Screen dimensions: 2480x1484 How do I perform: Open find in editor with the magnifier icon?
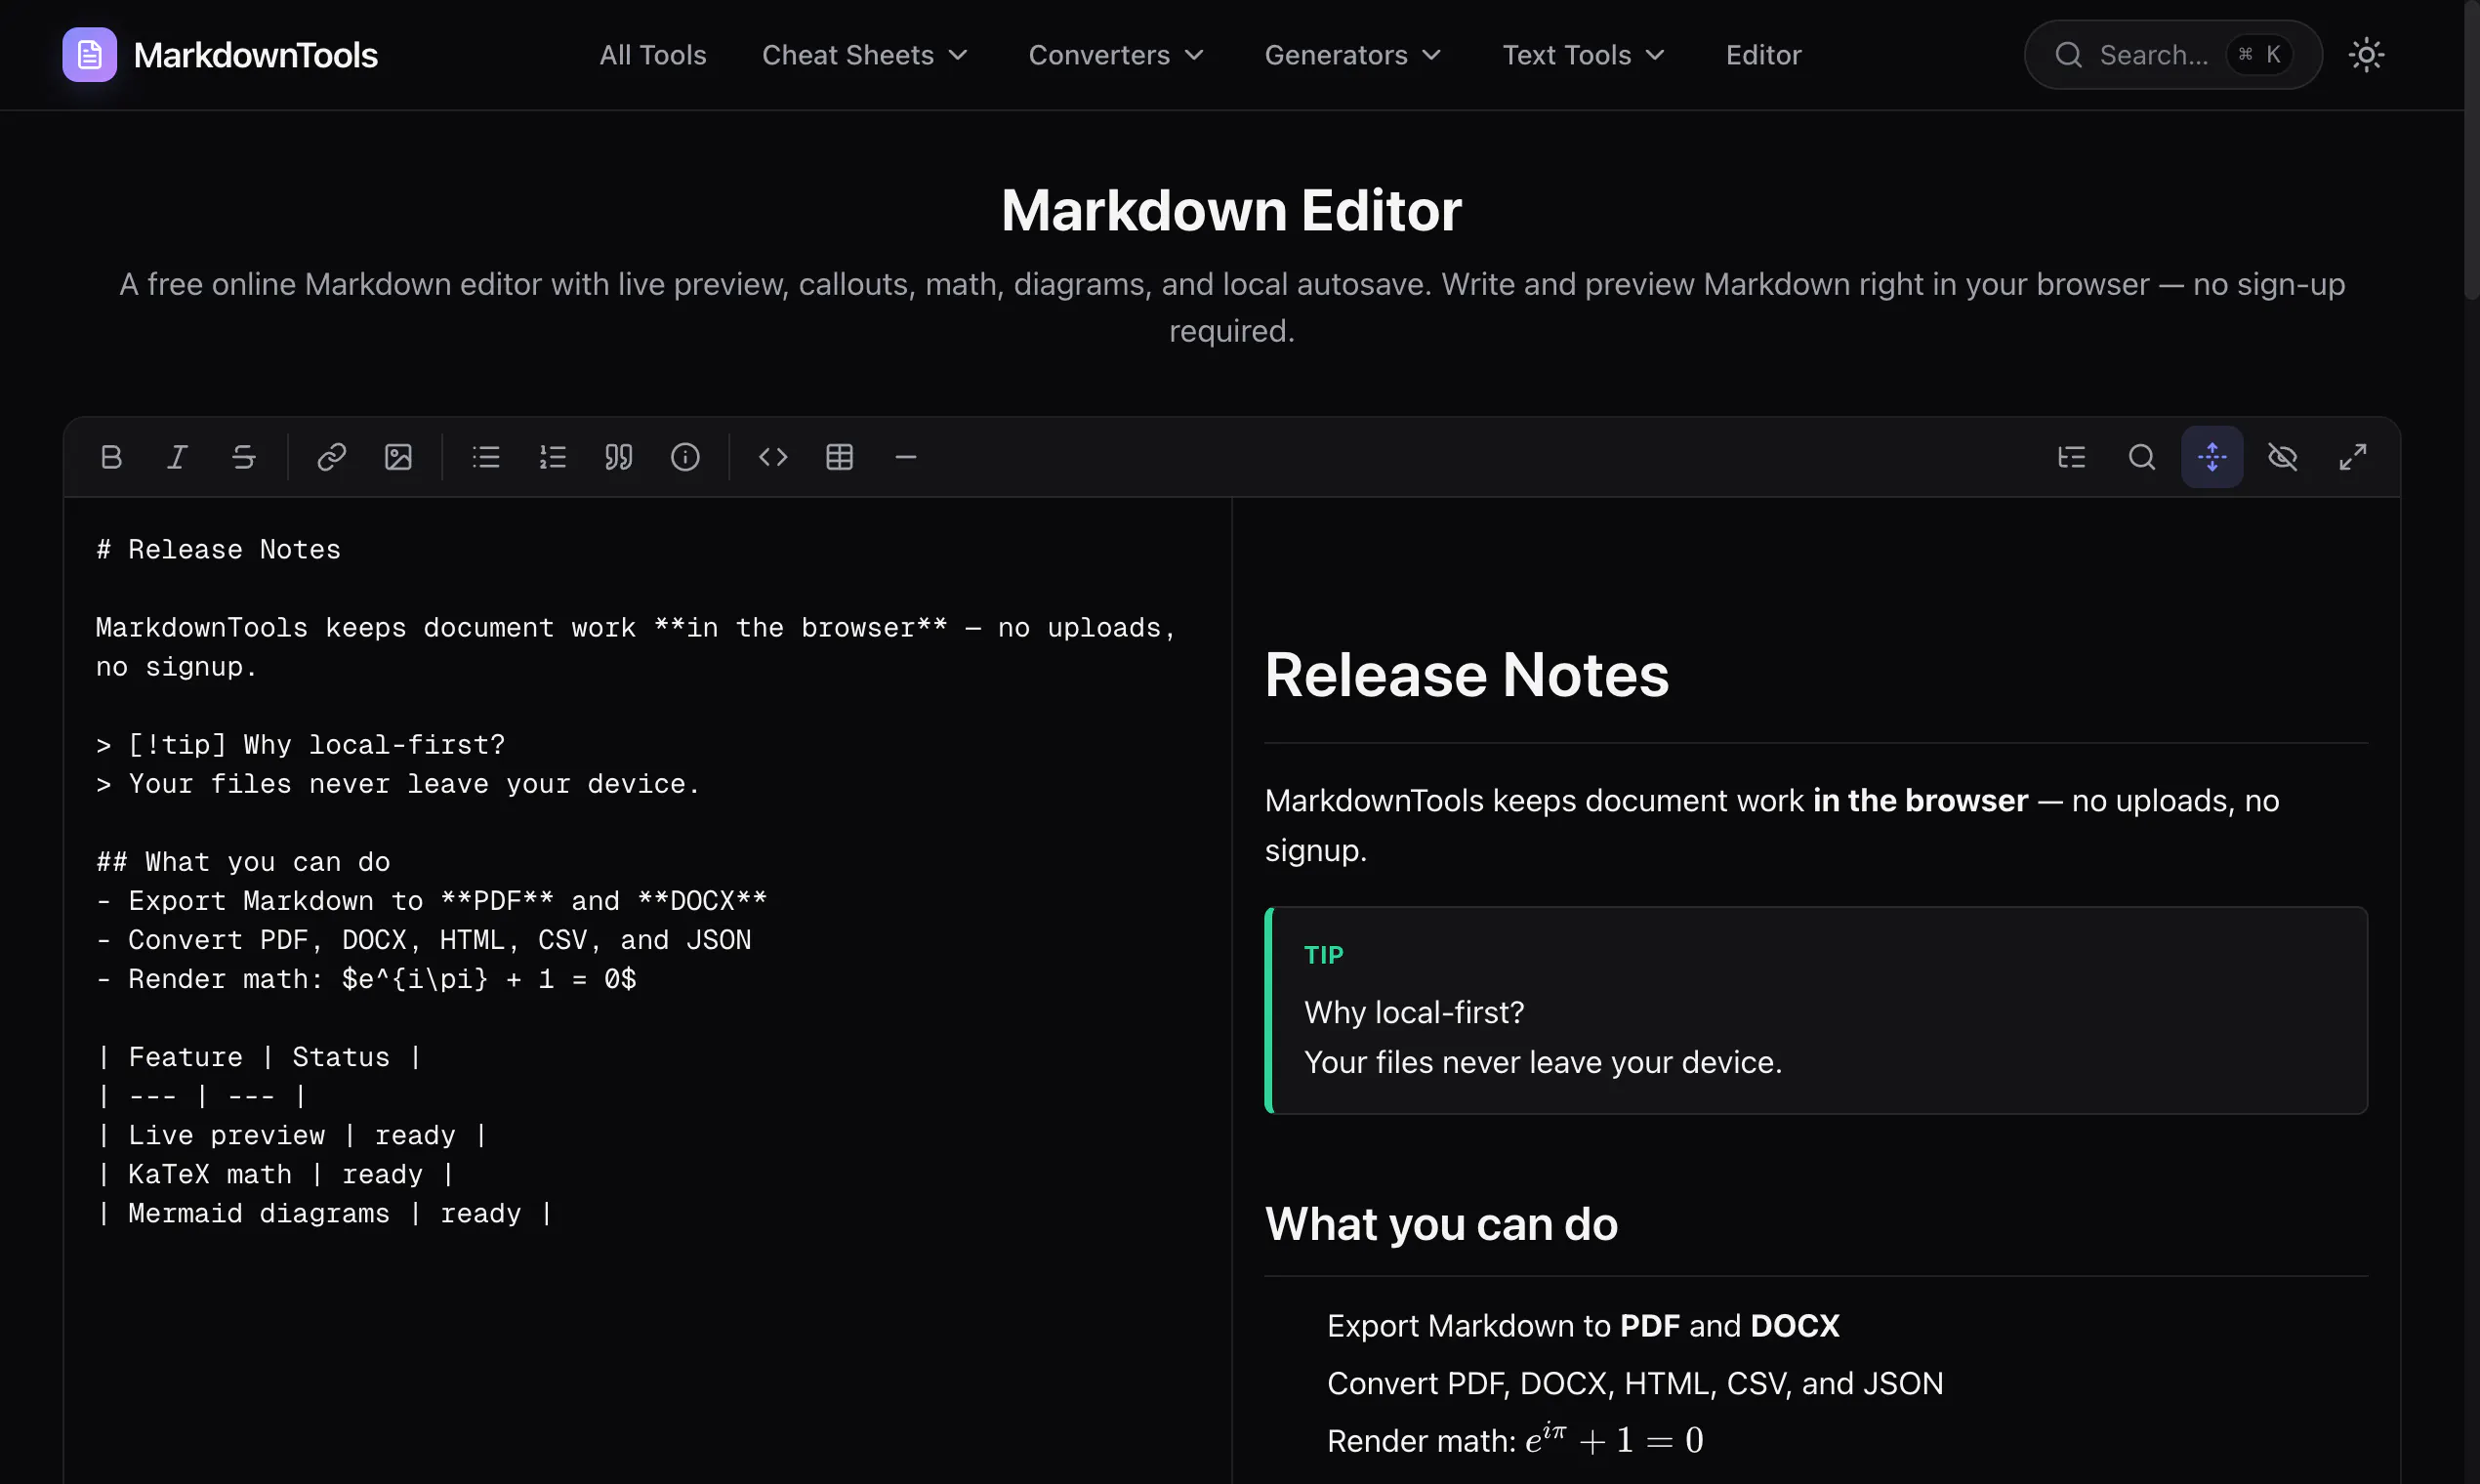(x=2142, y=457)
